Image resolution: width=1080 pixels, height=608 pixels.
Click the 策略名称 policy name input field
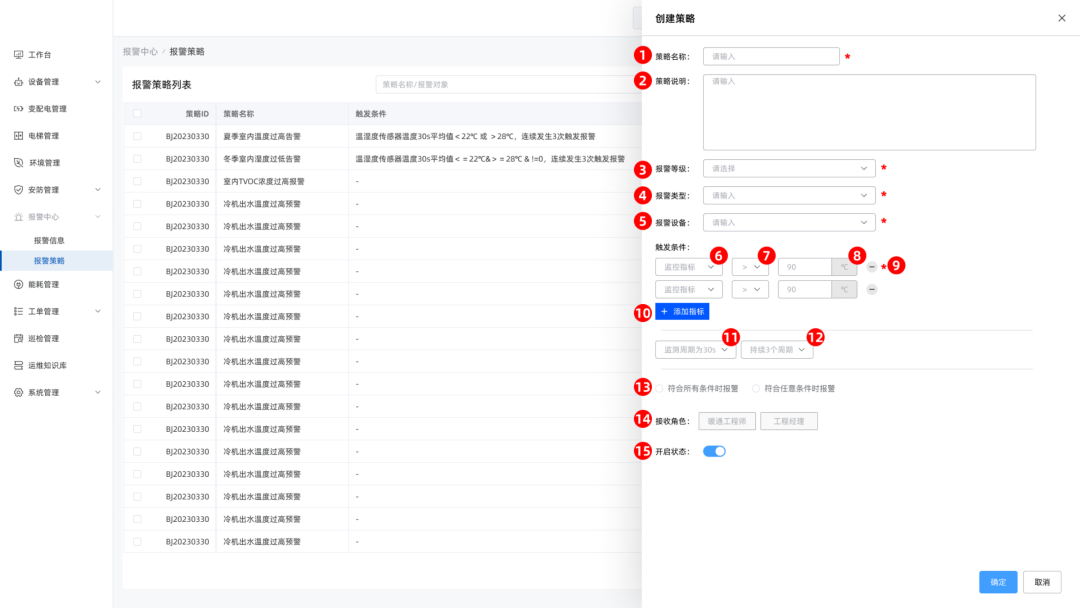[771, 56]
